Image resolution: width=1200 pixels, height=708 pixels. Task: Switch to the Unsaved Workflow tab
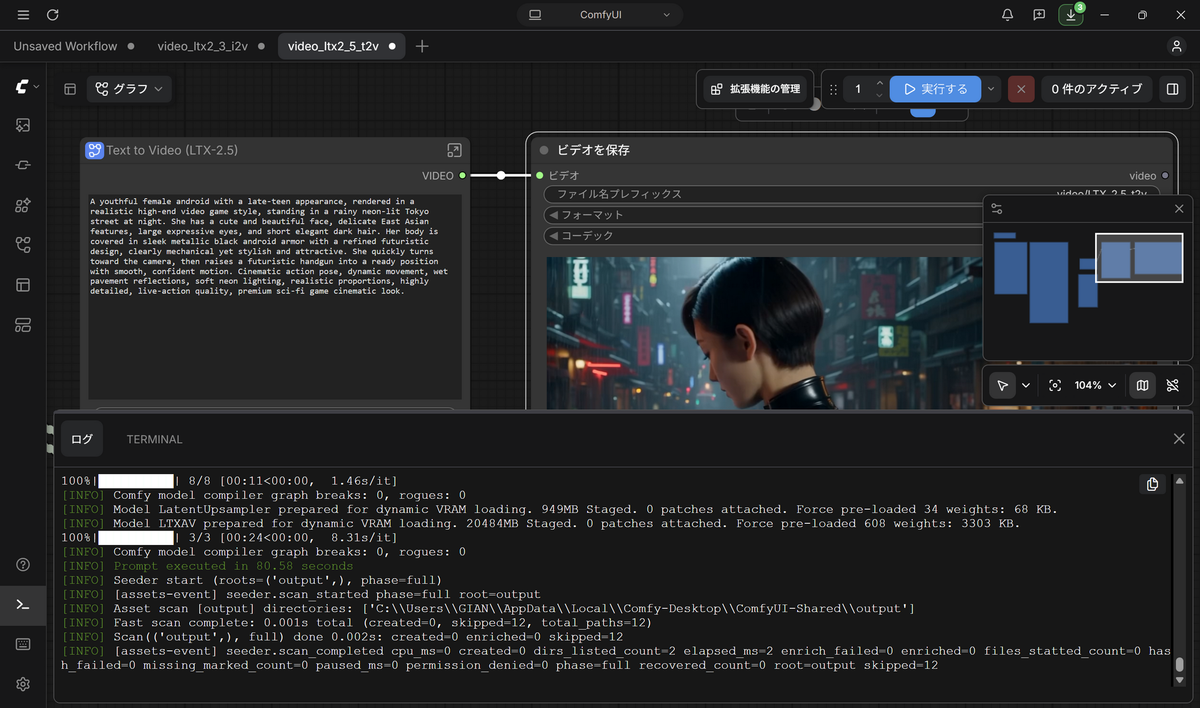(73, 46)
